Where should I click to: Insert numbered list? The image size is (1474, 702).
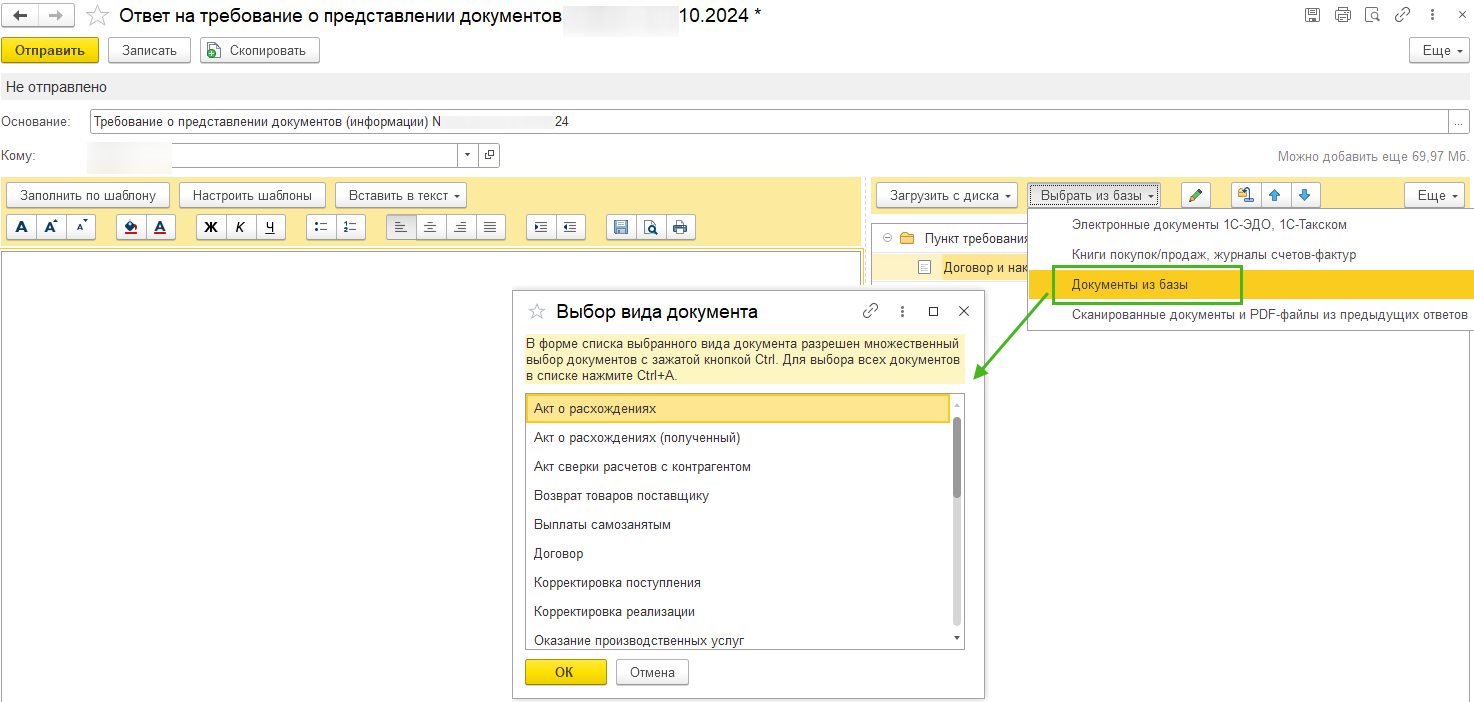(x=351, y=227)
